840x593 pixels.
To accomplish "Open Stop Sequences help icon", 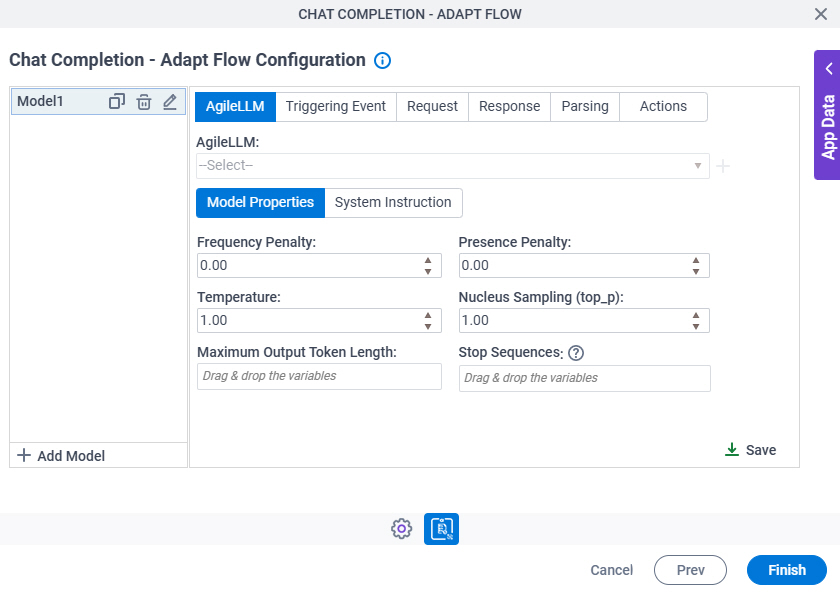I will point(576,353).
